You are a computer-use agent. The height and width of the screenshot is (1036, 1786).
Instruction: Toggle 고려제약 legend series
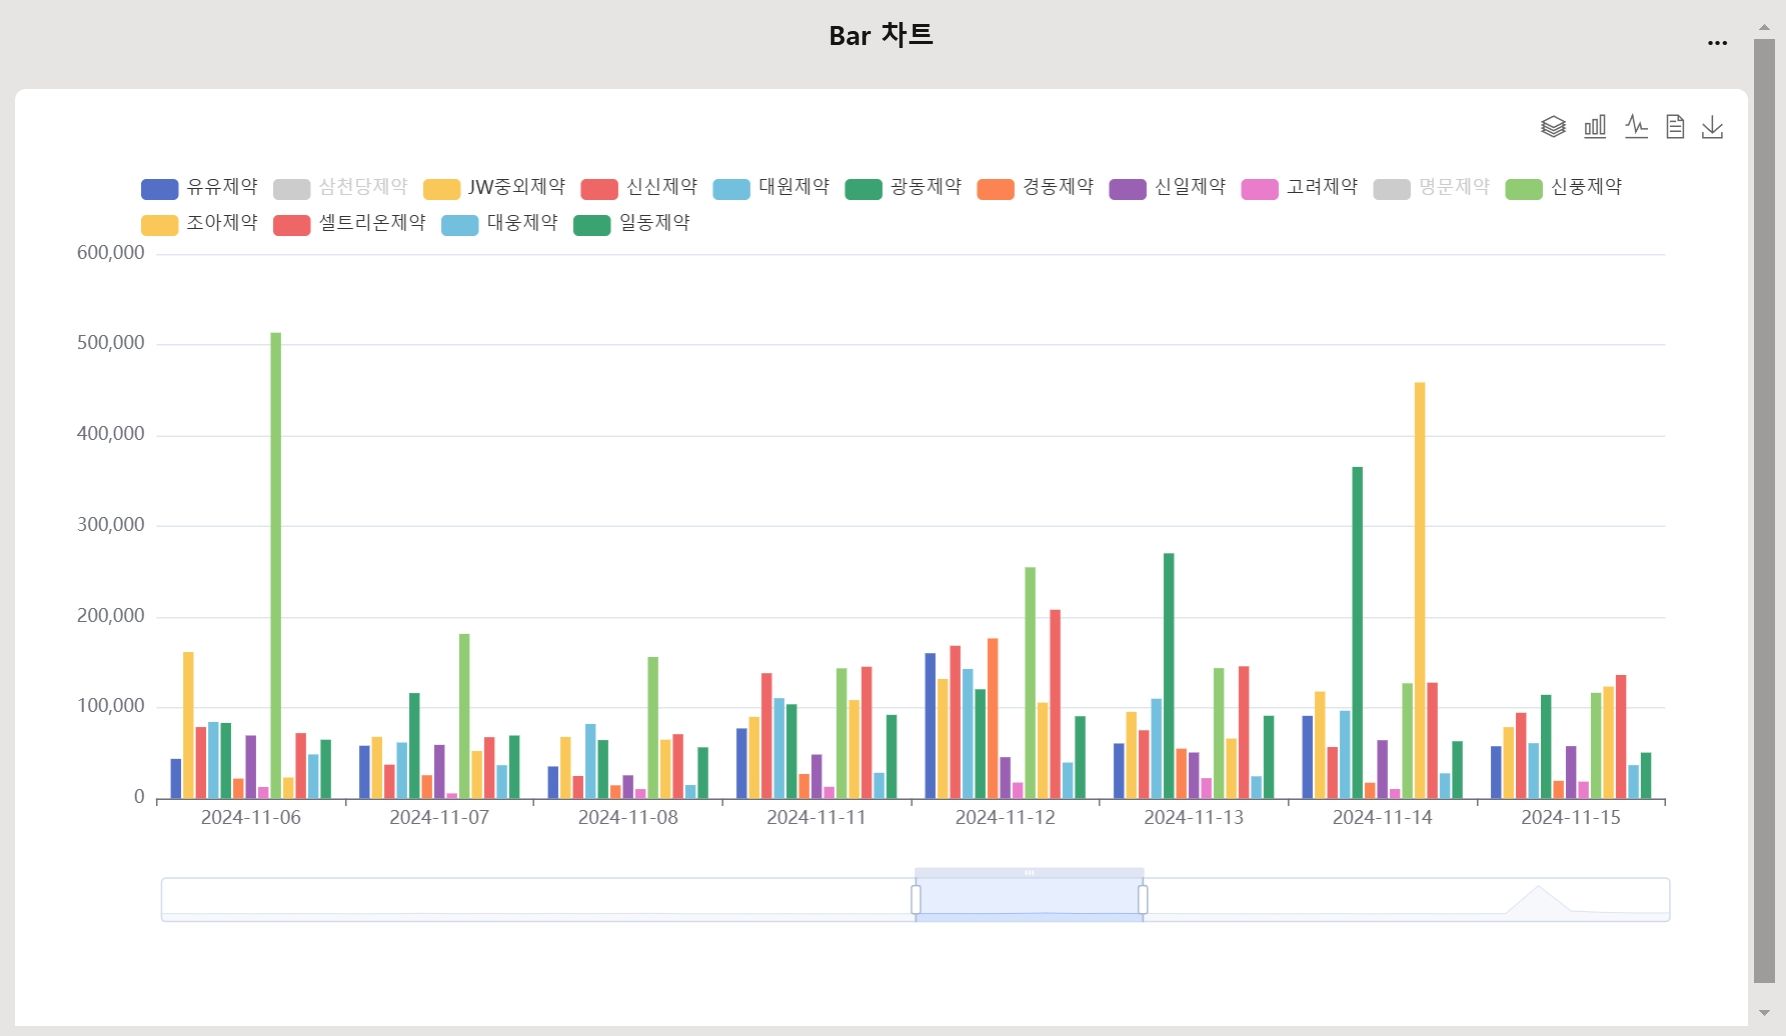1299,188
